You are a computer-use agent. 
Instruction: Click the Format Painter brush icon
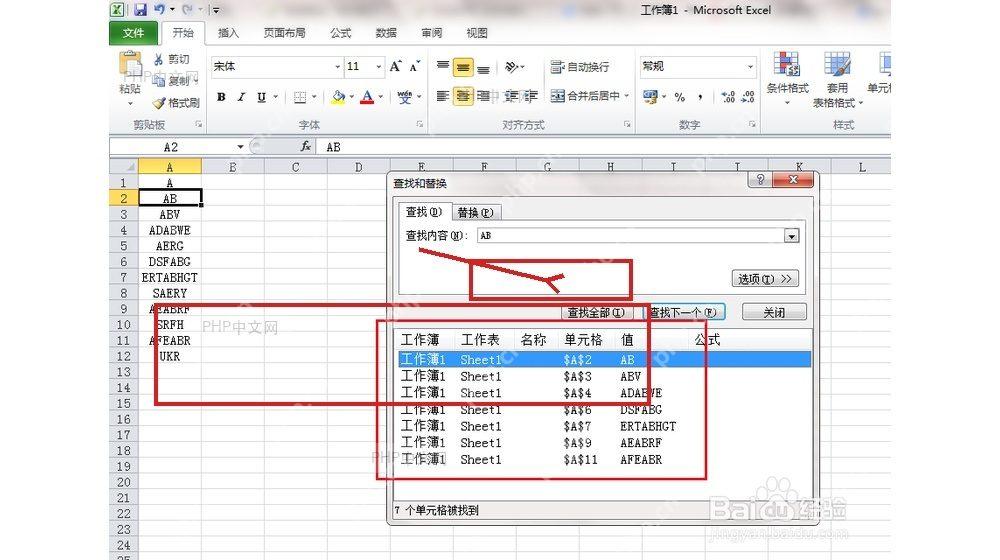[159, 103]
